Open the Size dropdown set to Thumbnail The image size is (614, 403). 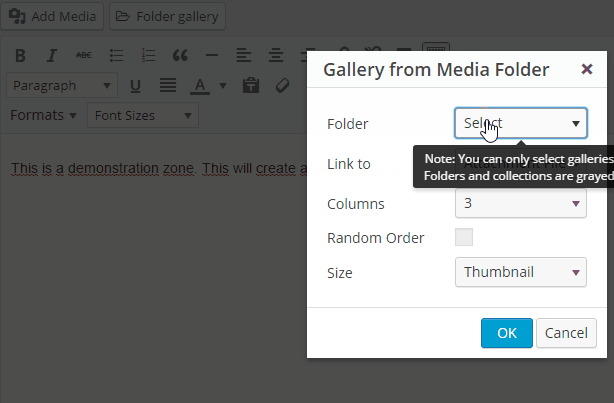[x=520, y=272]
